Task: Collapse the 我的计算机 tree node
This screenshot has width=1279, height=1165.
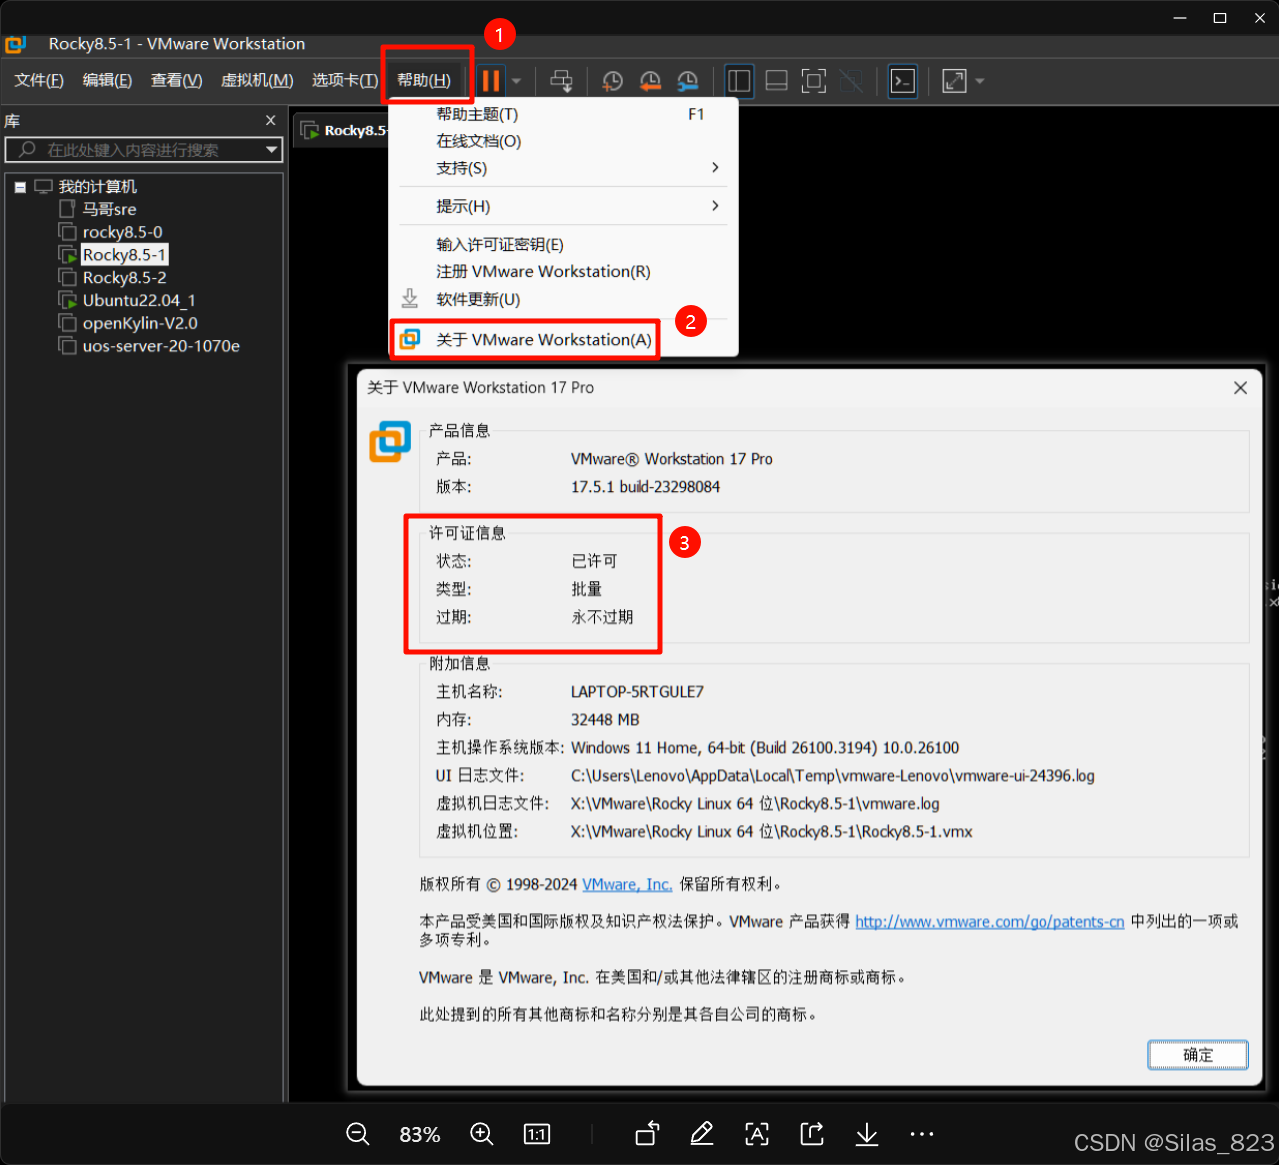Action: pos(20,187)
